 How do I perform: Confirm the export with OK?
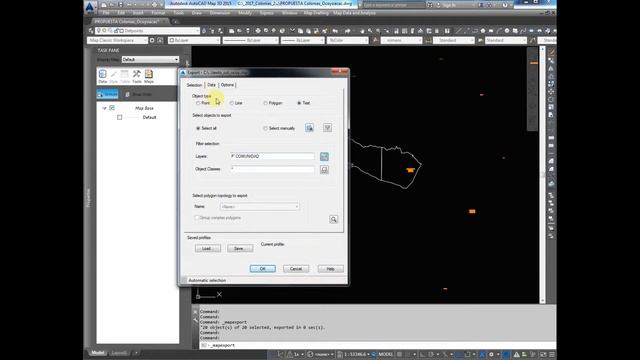[x=262, y=269]
